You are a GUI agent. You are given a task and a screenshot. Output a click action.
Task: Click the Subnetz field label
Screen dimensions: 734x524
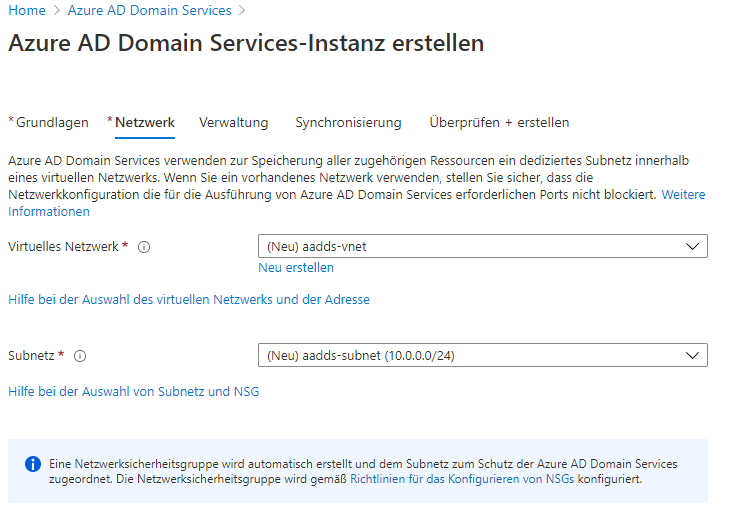[31, 356]
